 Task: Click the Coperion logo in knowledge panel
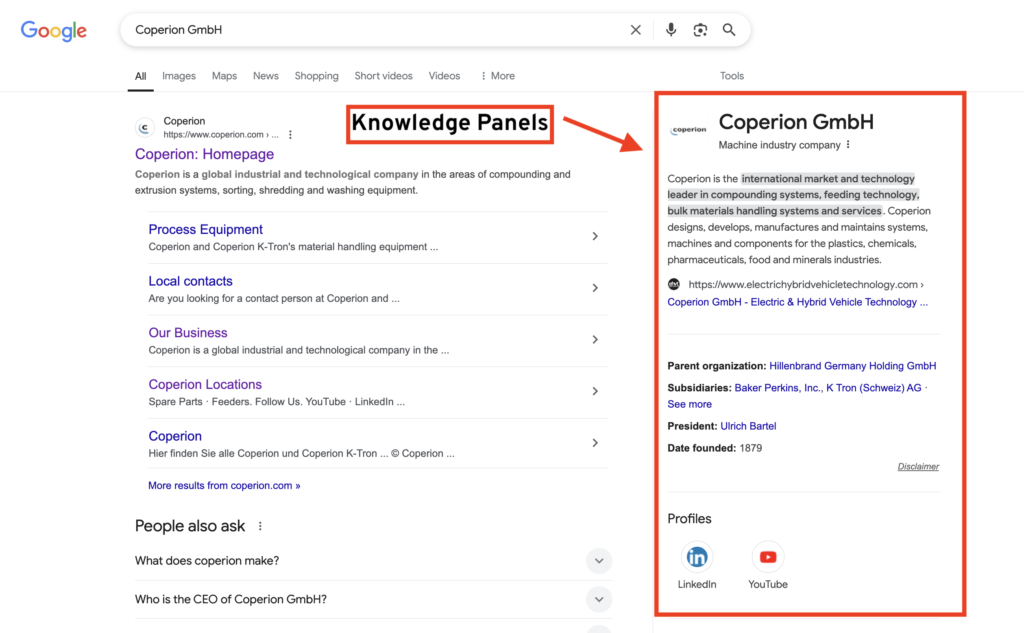point(688,129)
